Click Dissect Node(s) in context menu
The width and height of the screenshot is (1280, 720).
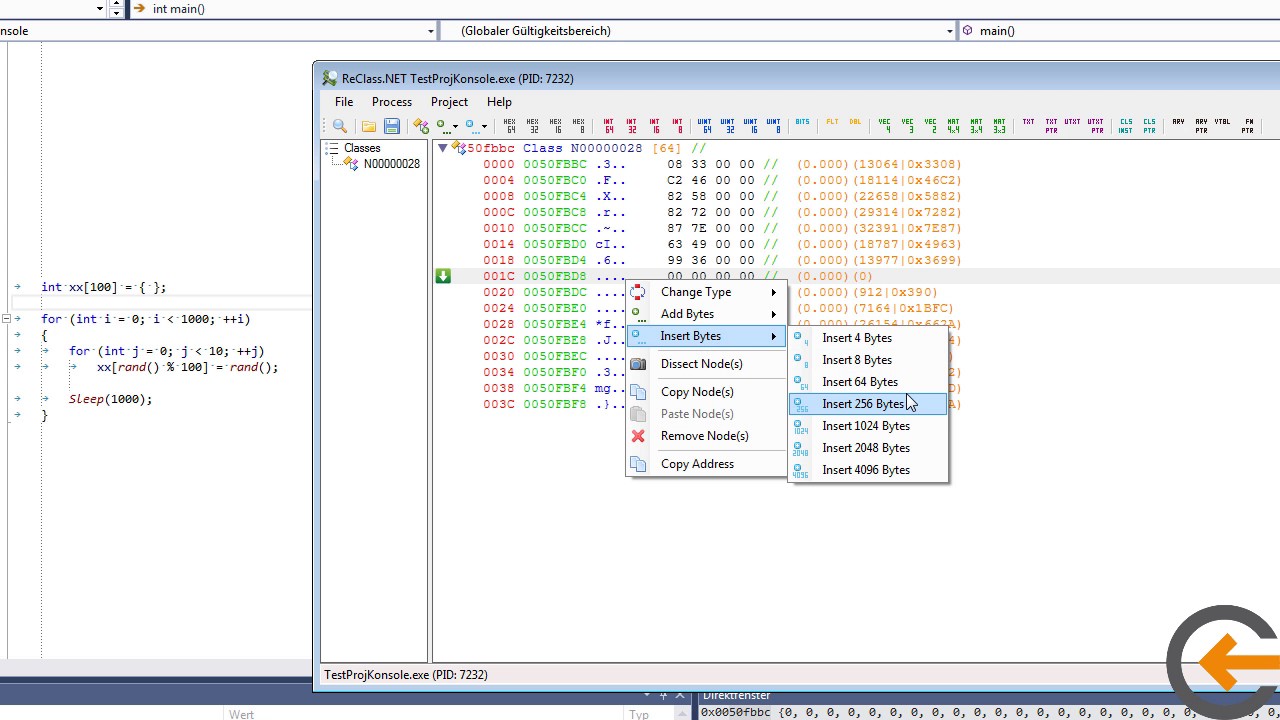[706, 364]
